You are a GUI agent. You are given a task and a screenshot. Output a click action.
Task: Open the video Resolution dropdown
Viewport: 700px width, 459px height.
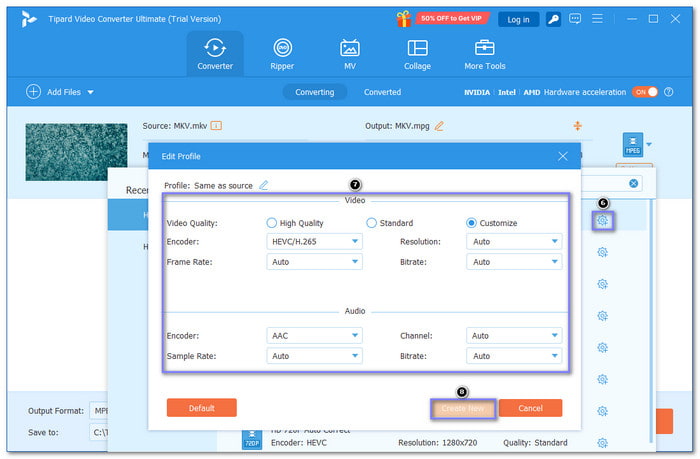(514, 242)
